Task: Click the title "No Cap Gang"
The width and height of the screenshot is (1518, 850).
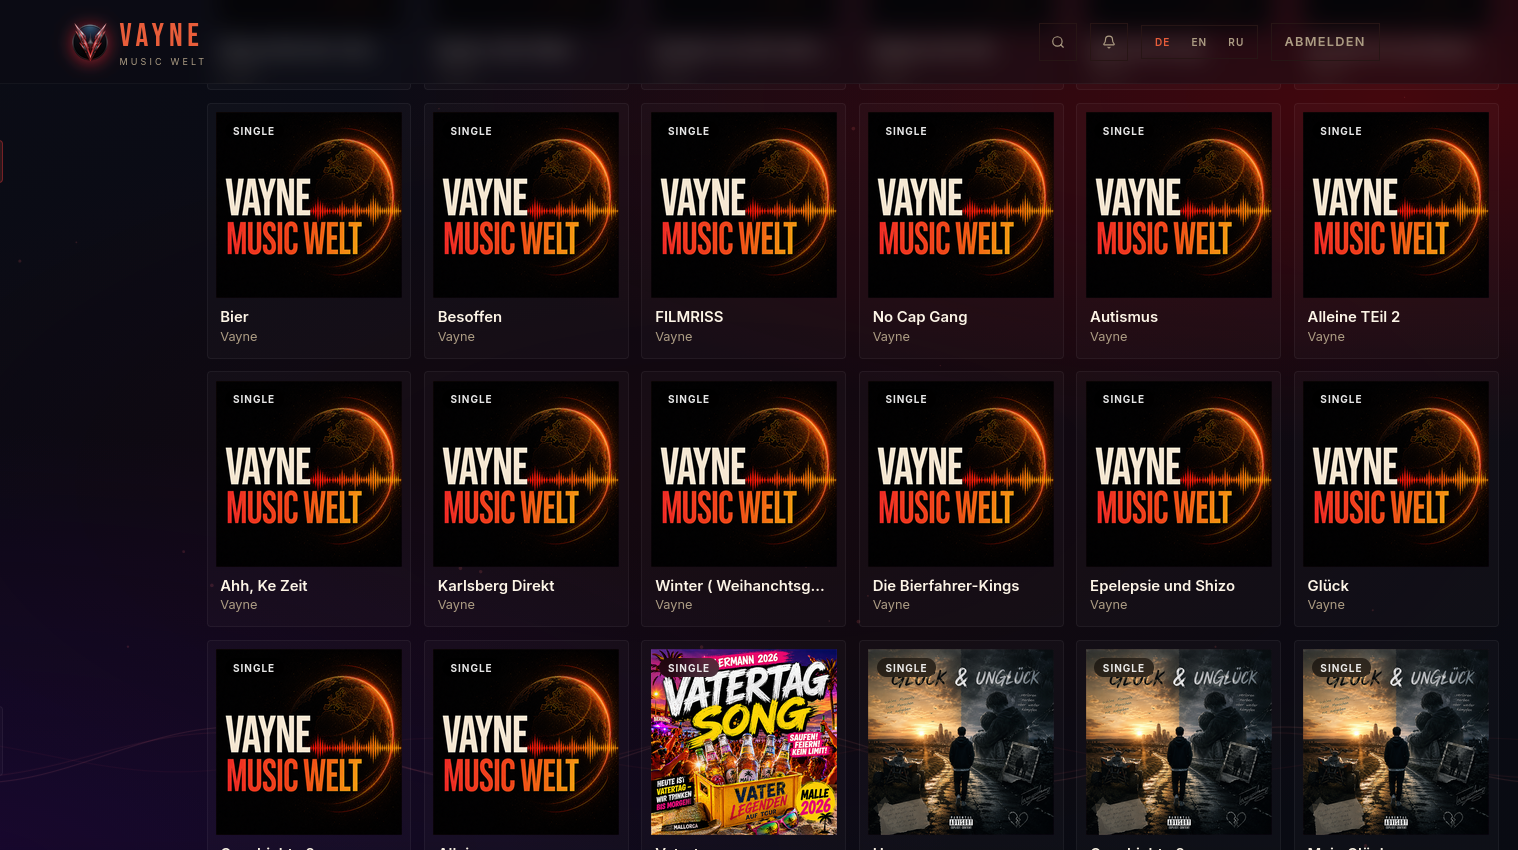Action: point(920,317)
